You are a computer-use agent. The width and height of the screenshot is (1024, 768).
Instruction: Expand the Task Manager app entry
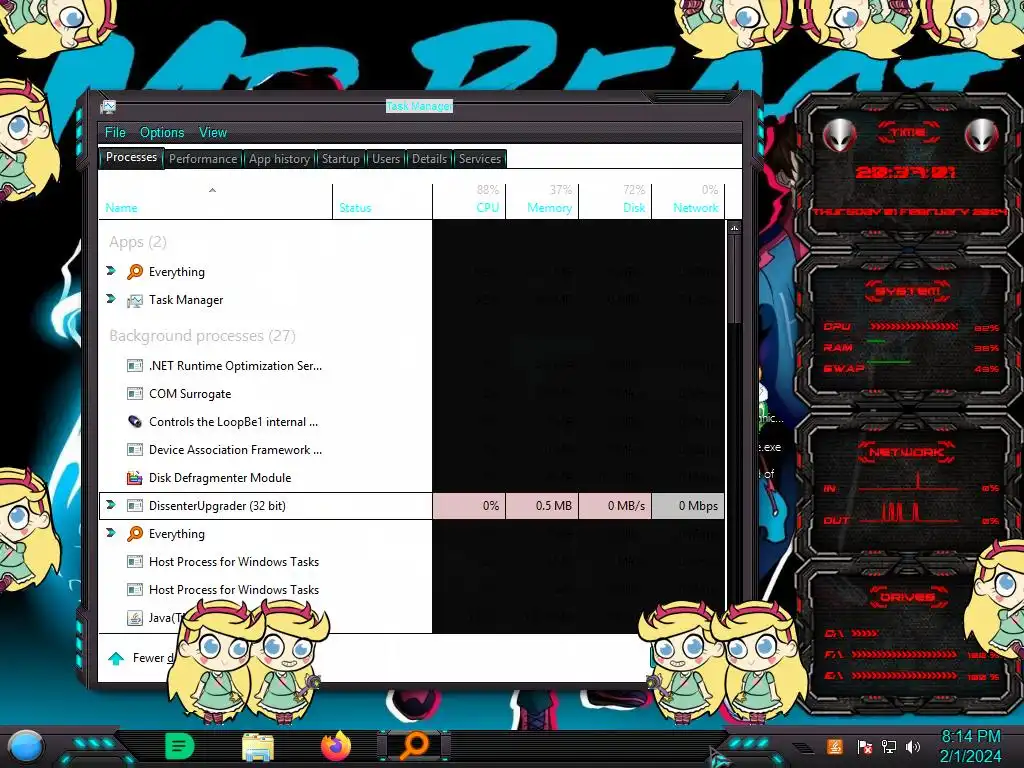[x=111, y=298]
